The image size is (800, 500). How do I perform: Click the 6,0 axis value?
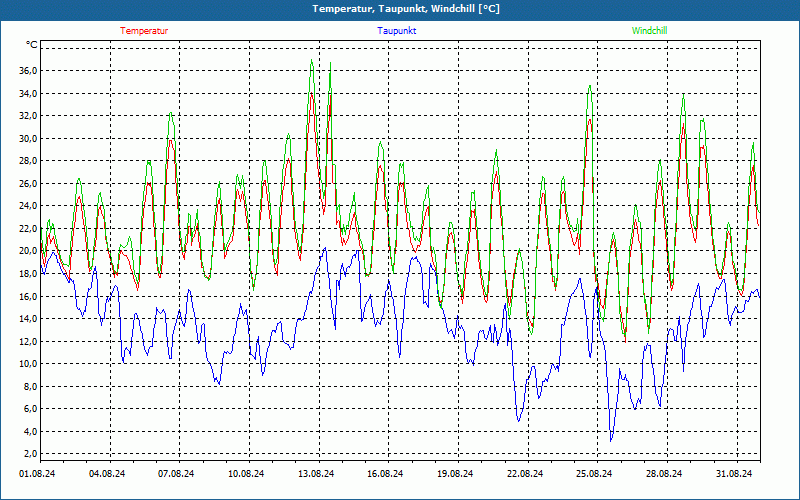click(x=30, y=409)
